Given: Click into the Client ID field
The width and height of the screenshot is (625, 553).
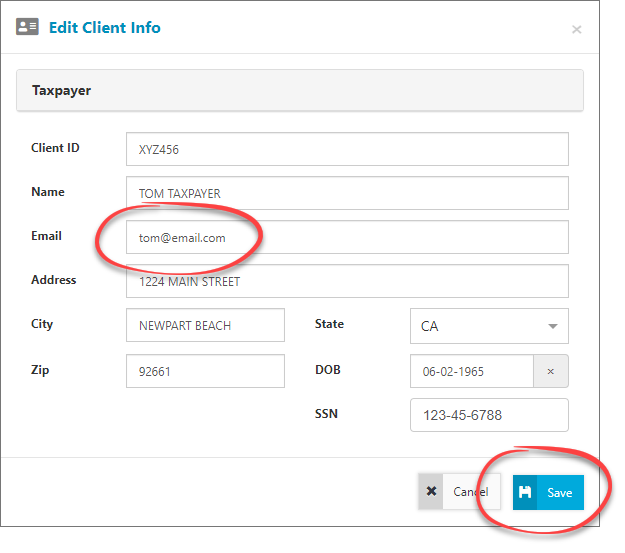Looking at the screenshot, I should tap(347, 149).
